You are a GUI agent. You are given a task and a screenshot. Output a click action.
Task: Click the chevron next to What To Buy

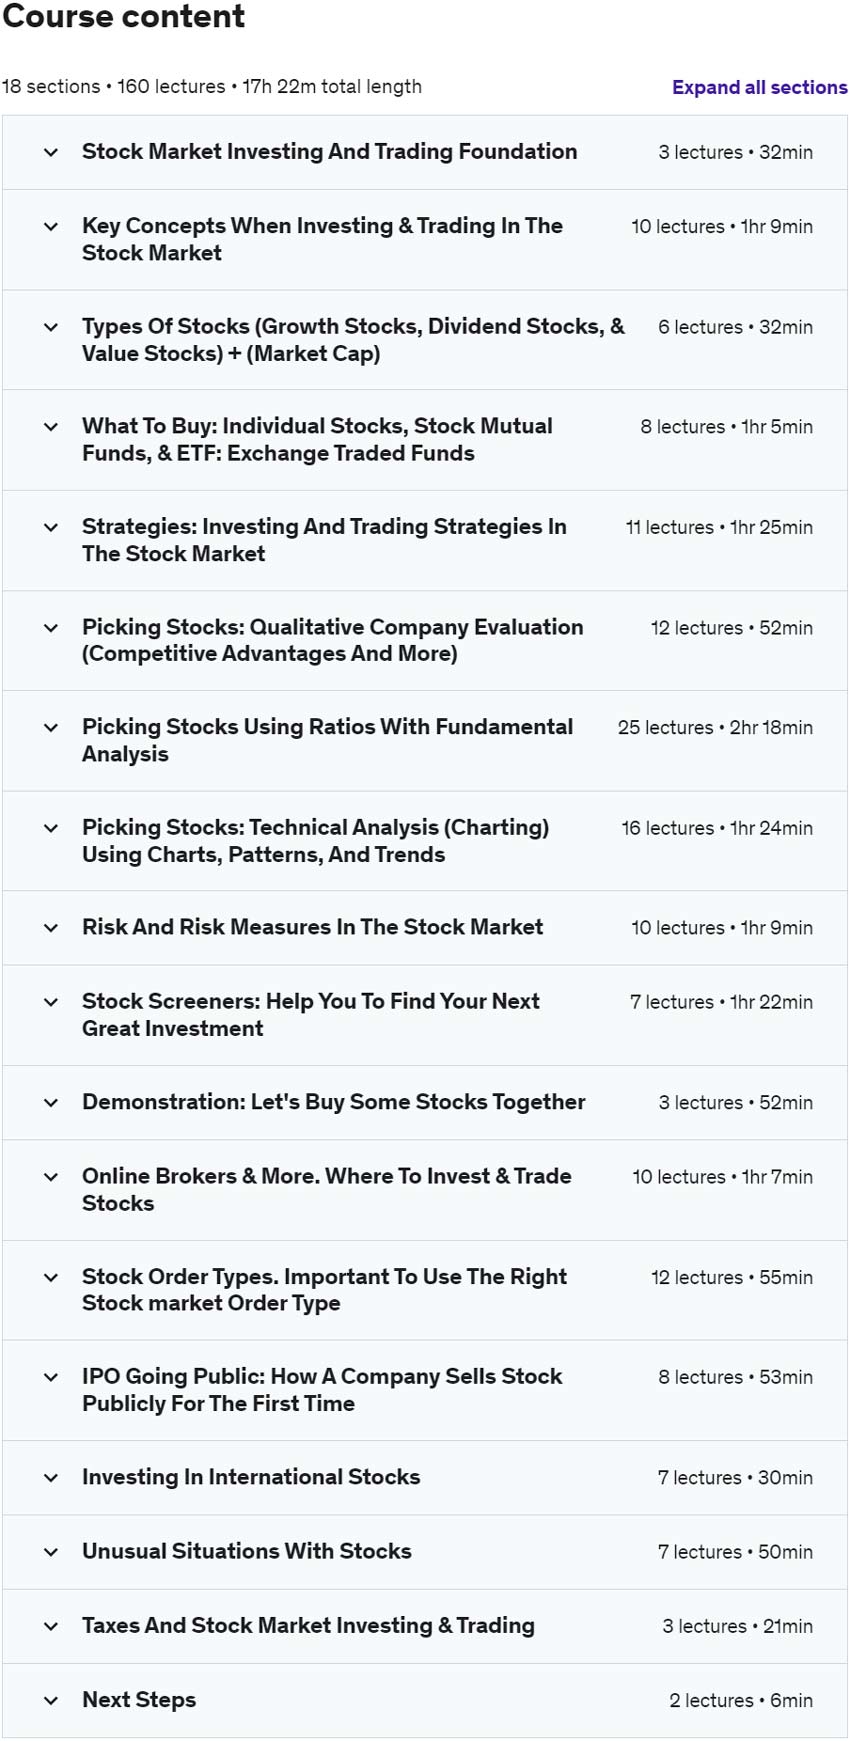click(x=51, y=427)
